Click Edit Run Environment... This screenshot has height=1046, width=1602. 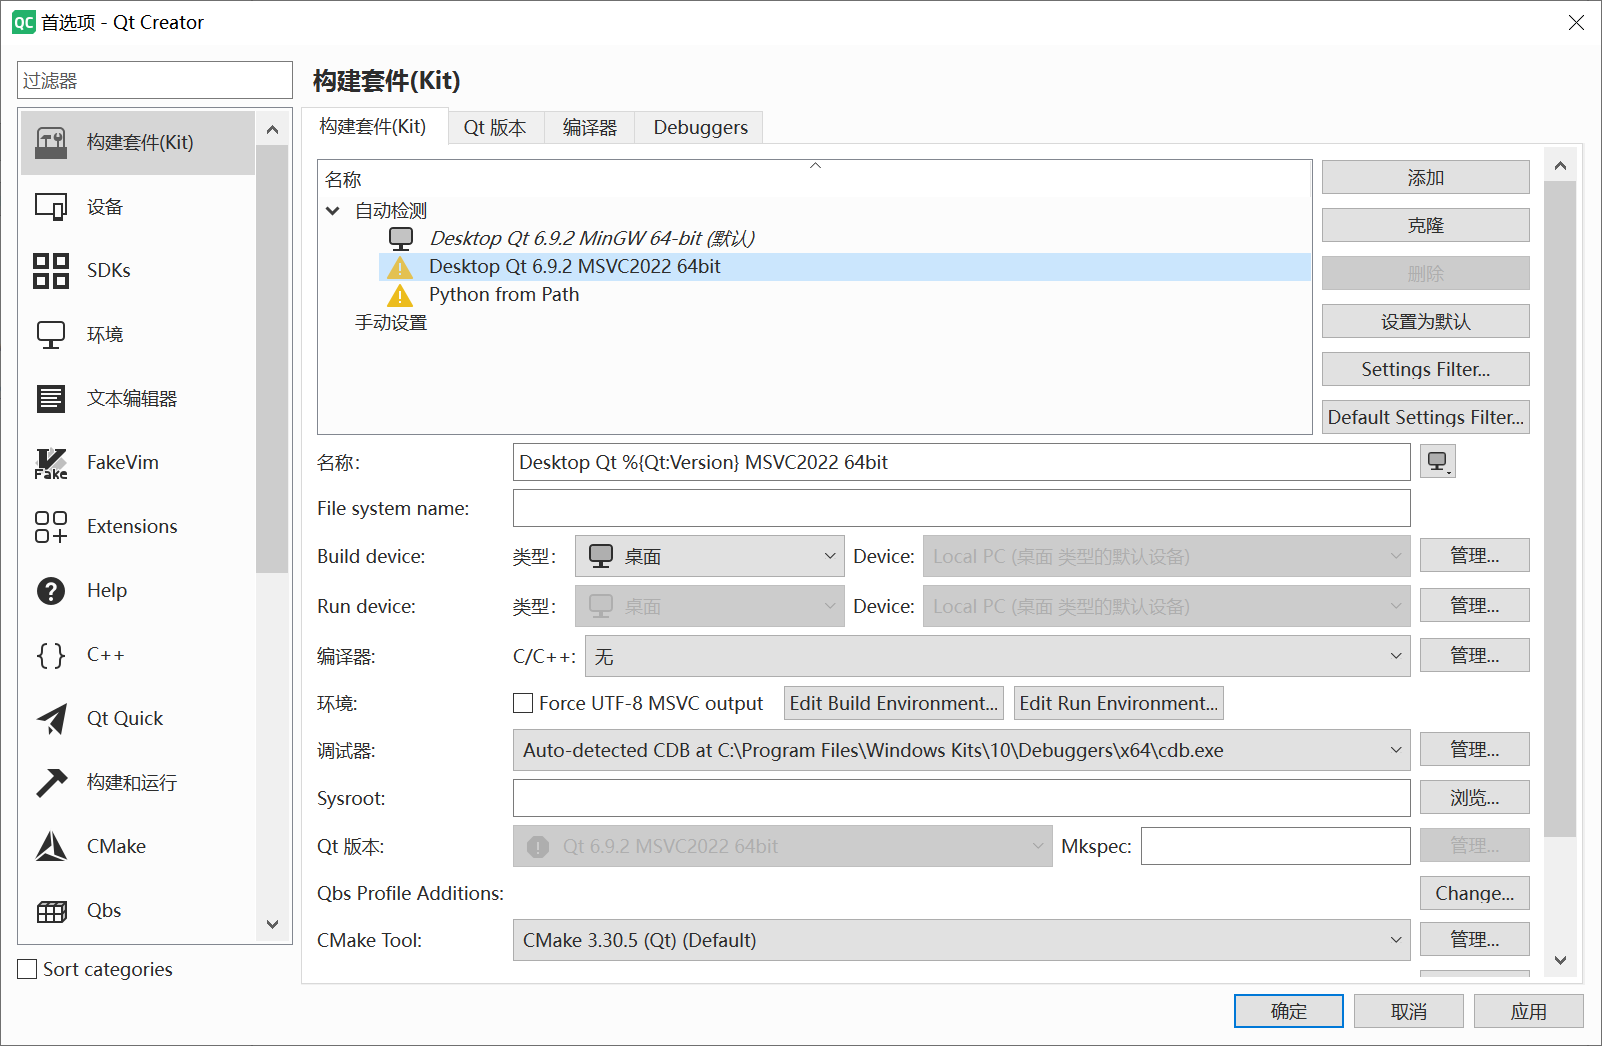1119,703
